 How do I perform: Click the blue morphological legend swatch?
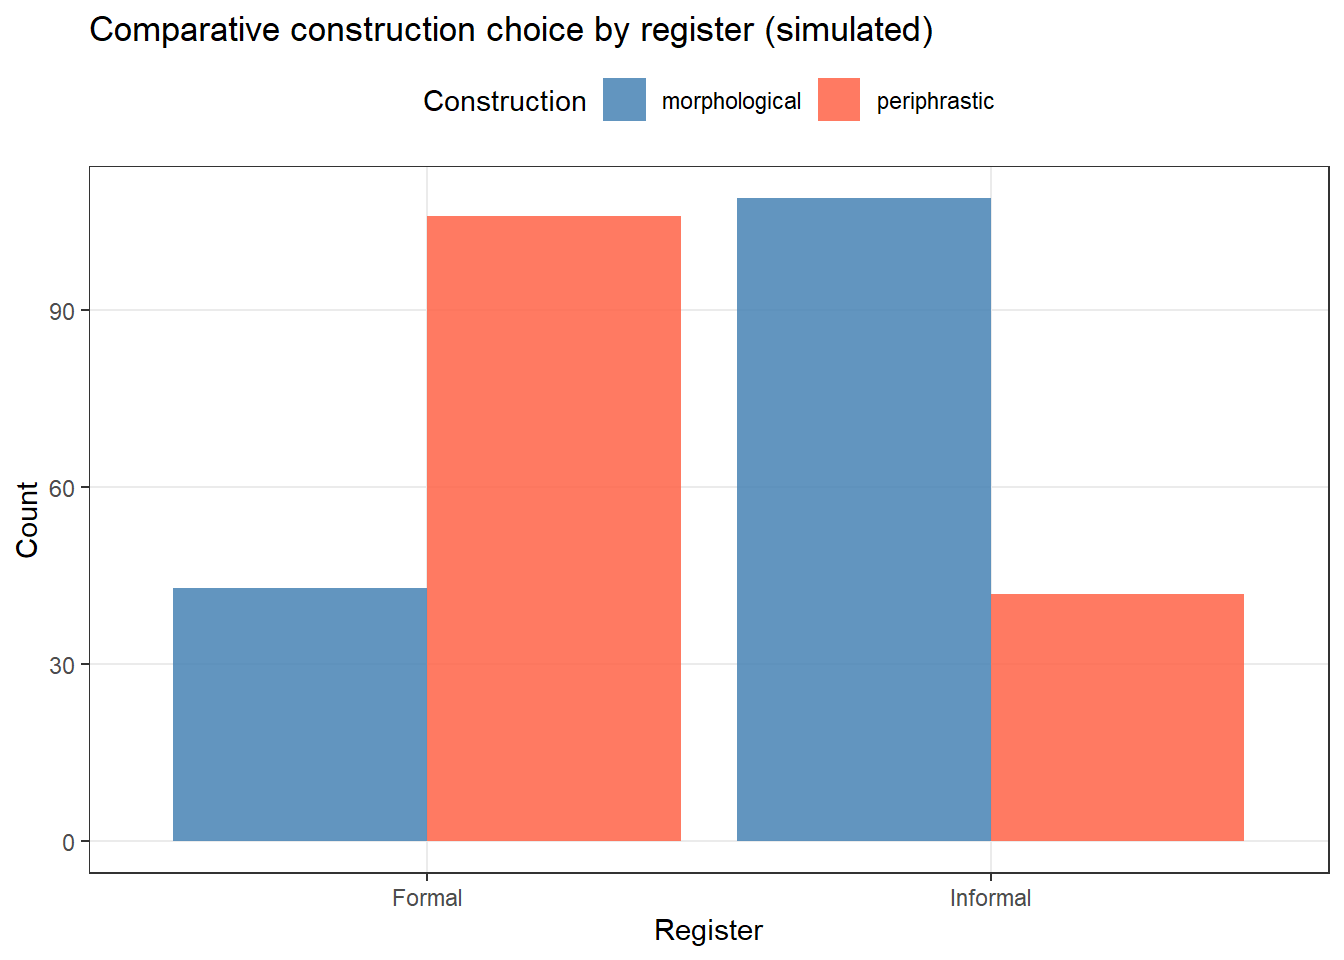coord(624,100)
